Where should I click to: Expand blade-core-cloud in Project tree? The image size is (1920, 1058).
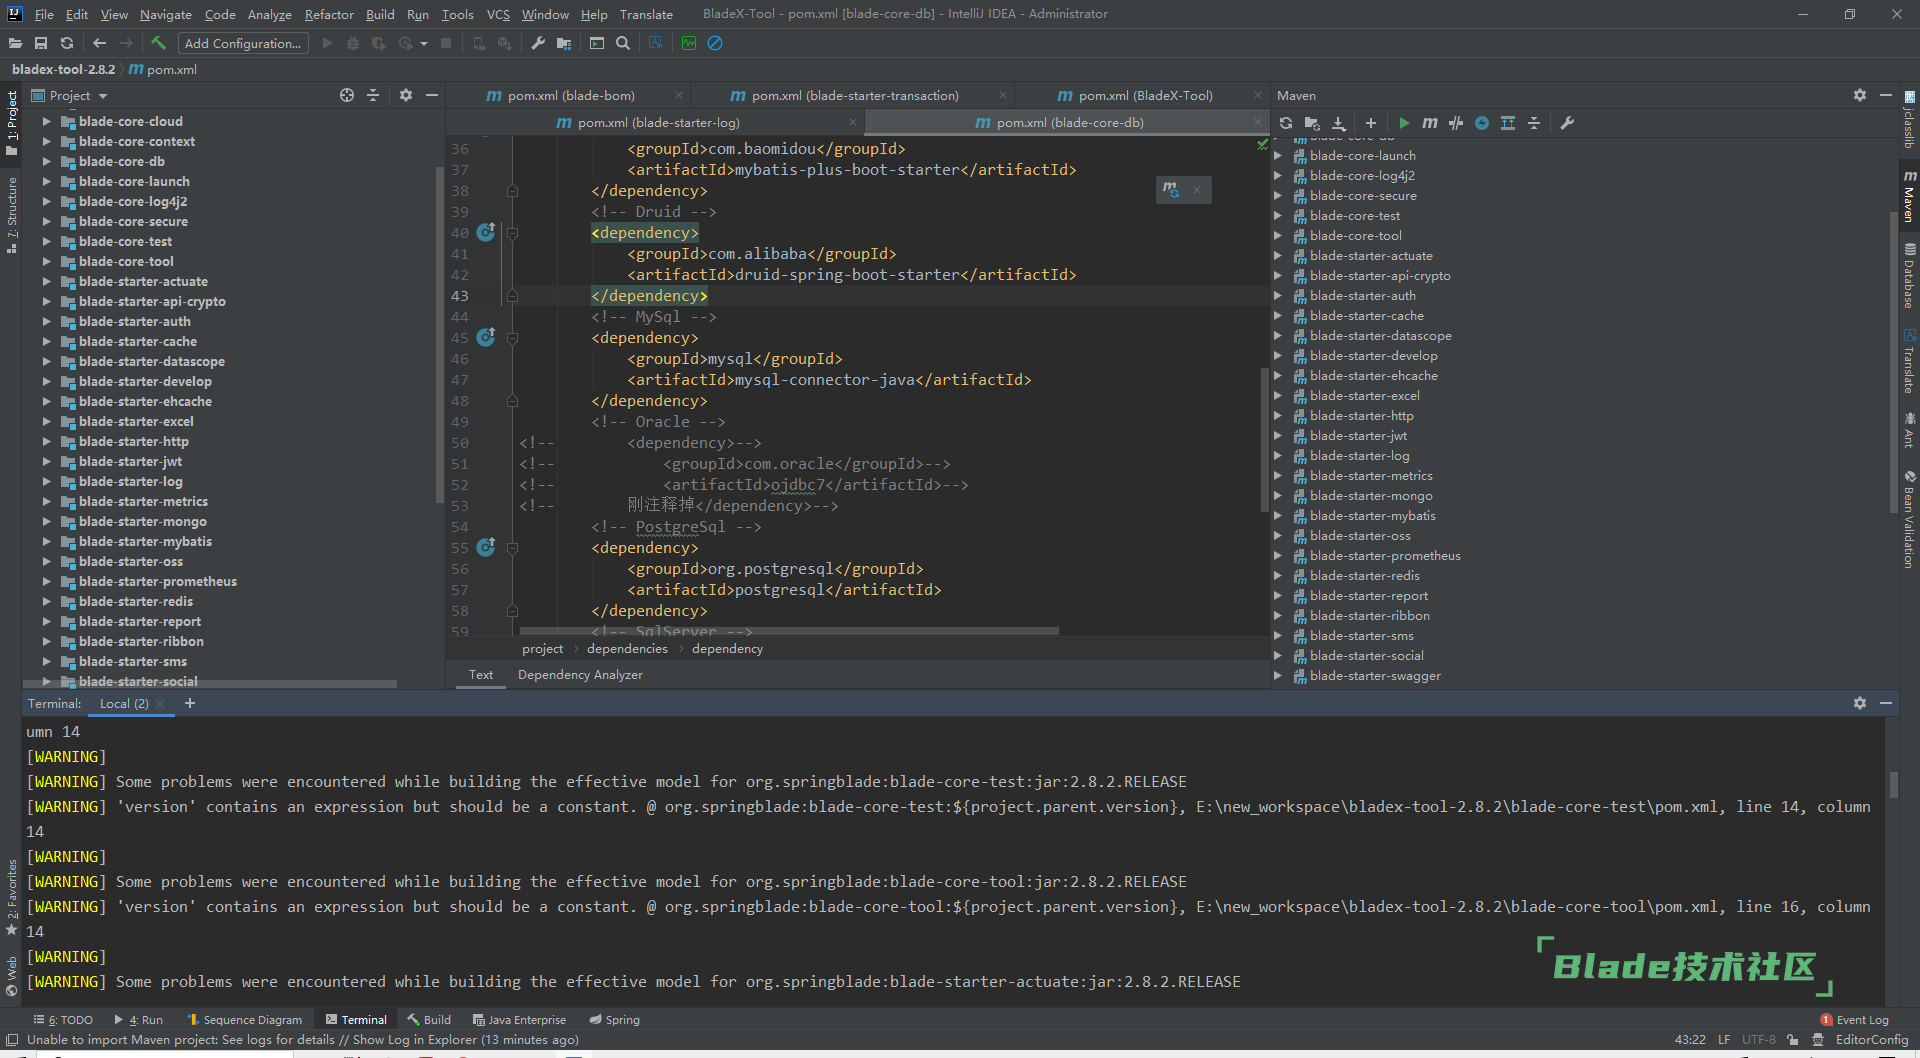46,121
